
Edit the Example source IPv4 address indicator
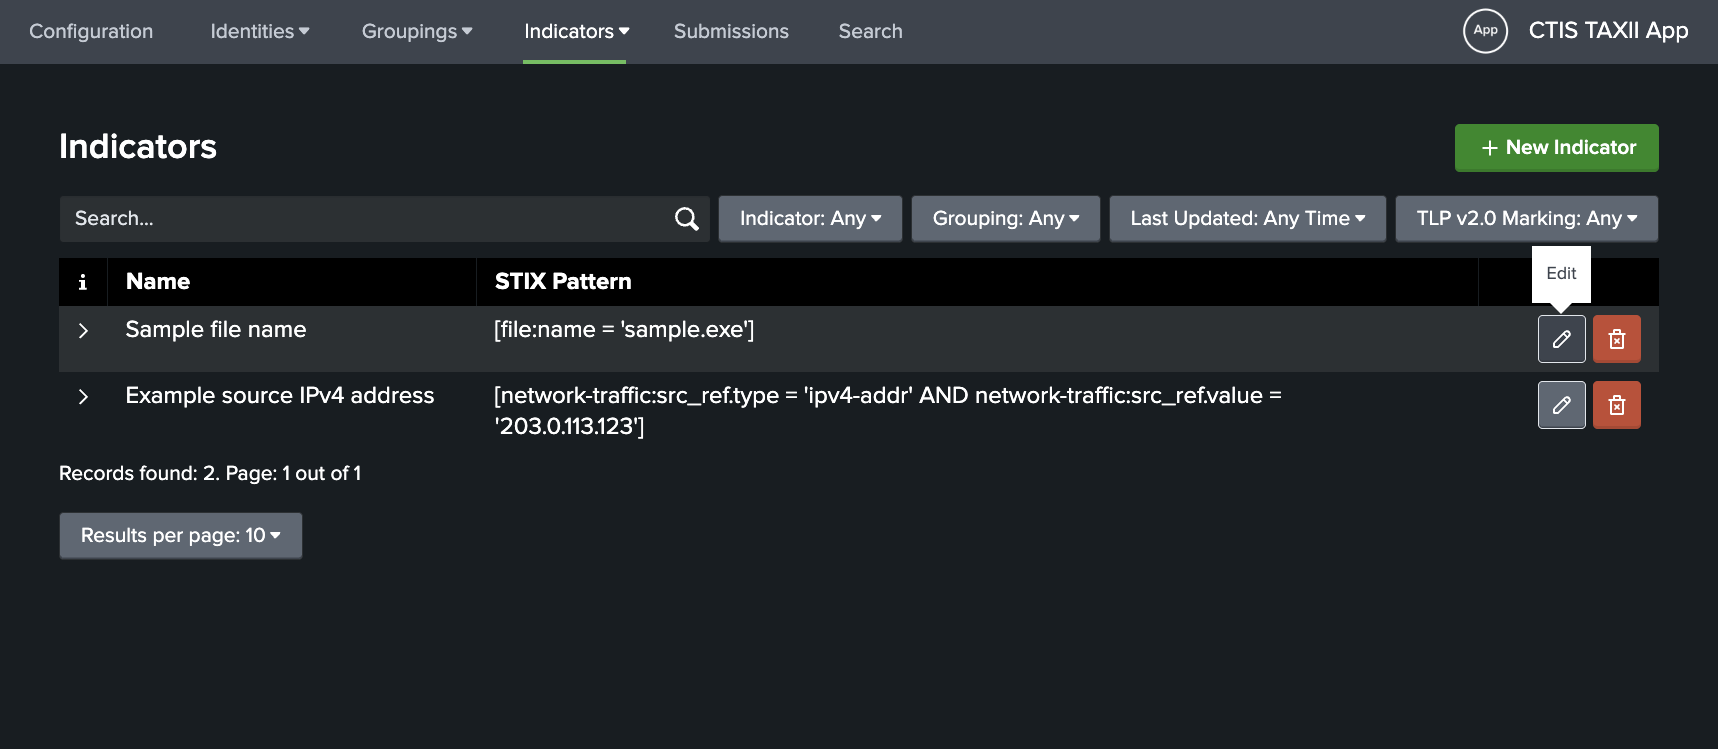1561,405
